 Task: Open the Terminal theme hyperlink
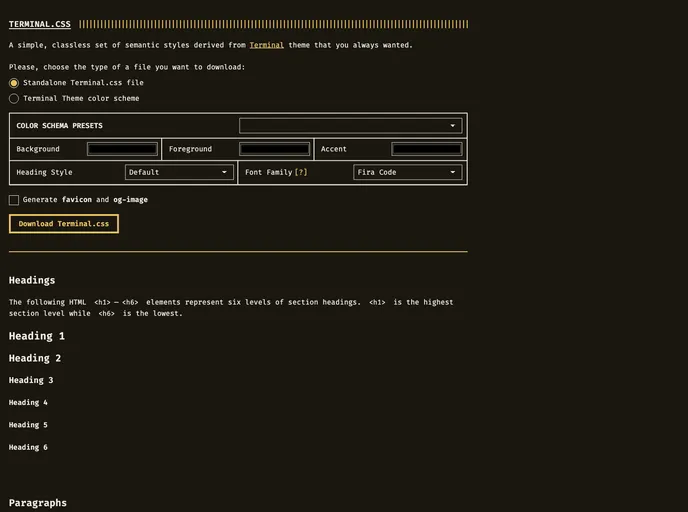tap(266, 45)
